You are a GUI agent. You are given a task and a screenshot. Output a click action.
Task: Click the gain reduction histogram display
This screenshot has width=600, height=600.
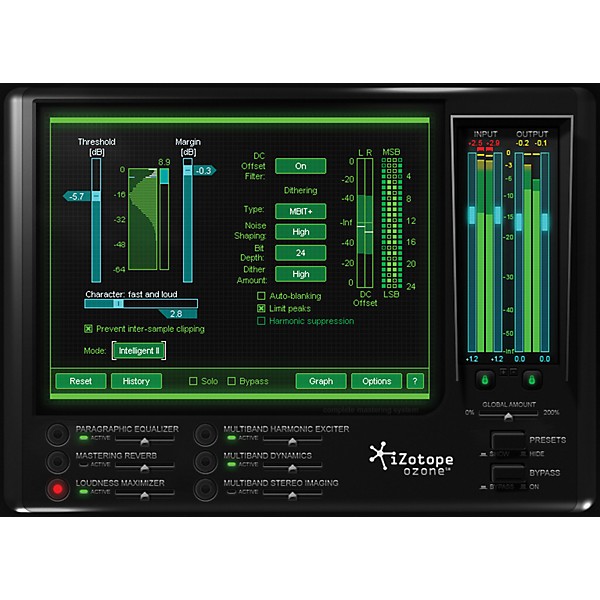point(143,219)
